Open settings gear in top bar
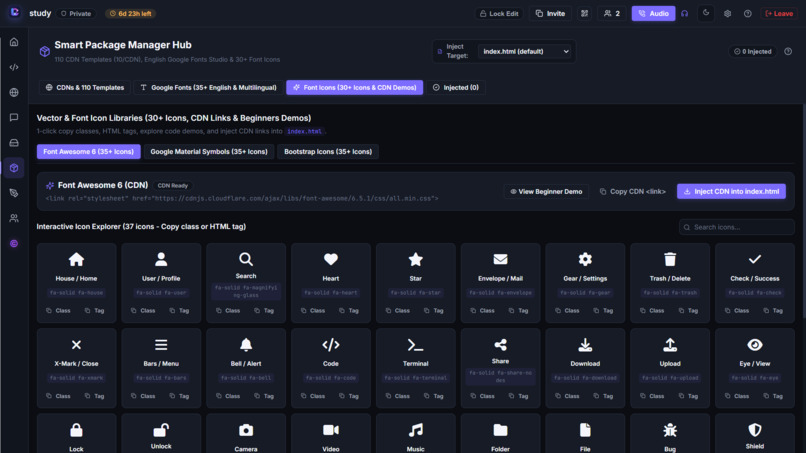806x453 pixels. coord(727,13)
